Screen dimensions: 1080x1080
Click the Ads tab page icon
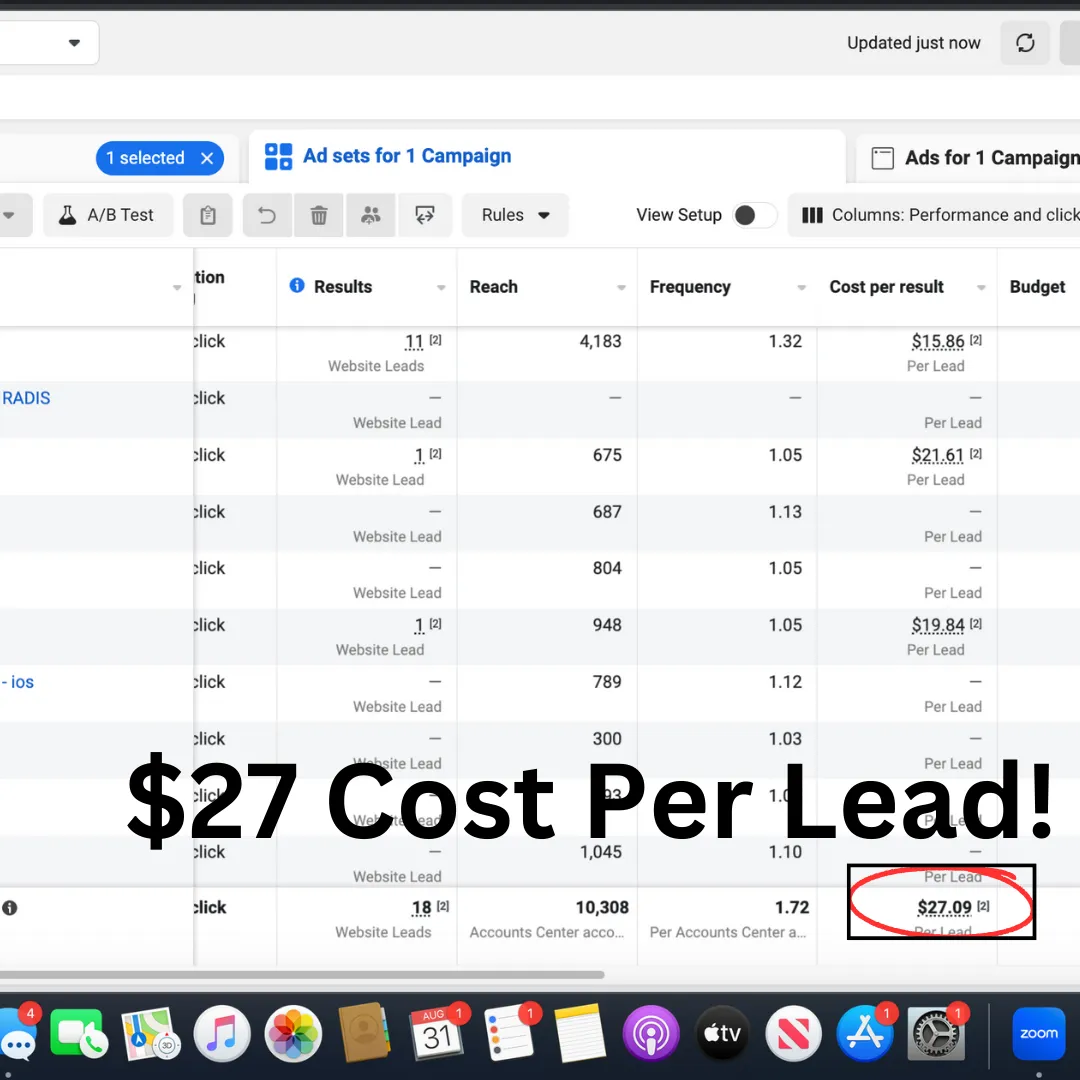[x=882, y=158]
